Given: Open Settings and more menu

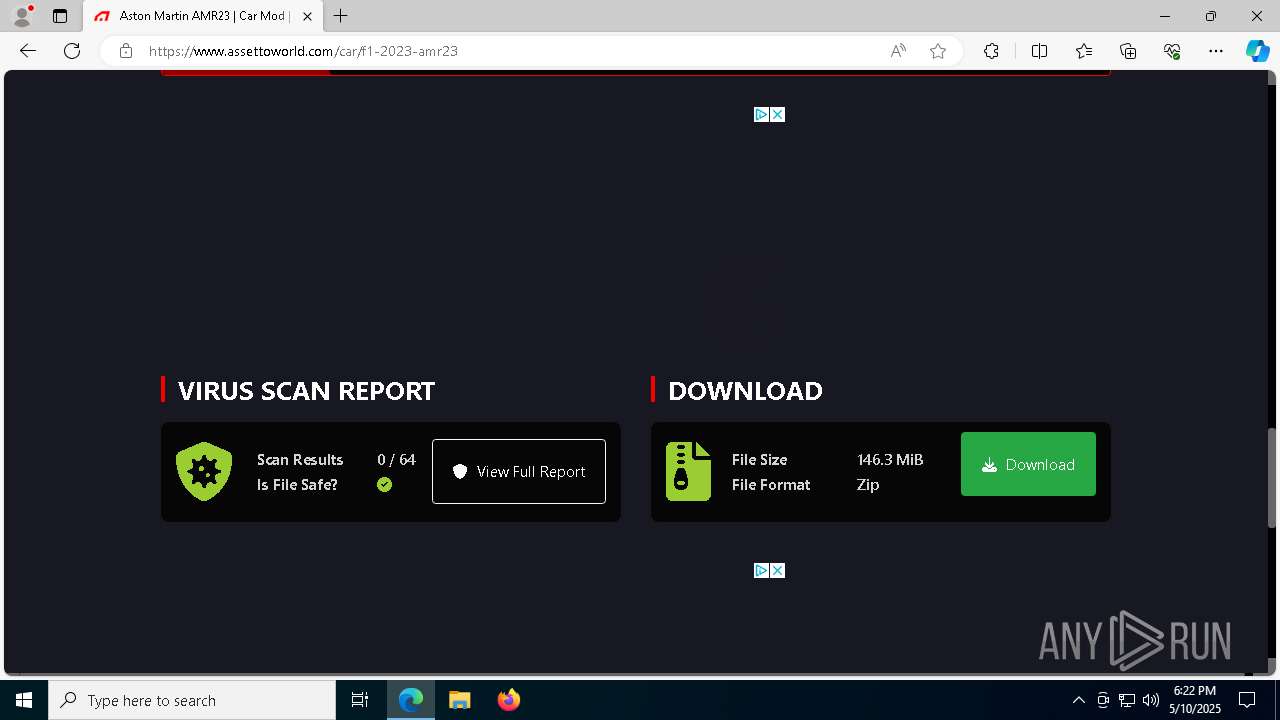Looking at the screenshot, I should 1216,51.
